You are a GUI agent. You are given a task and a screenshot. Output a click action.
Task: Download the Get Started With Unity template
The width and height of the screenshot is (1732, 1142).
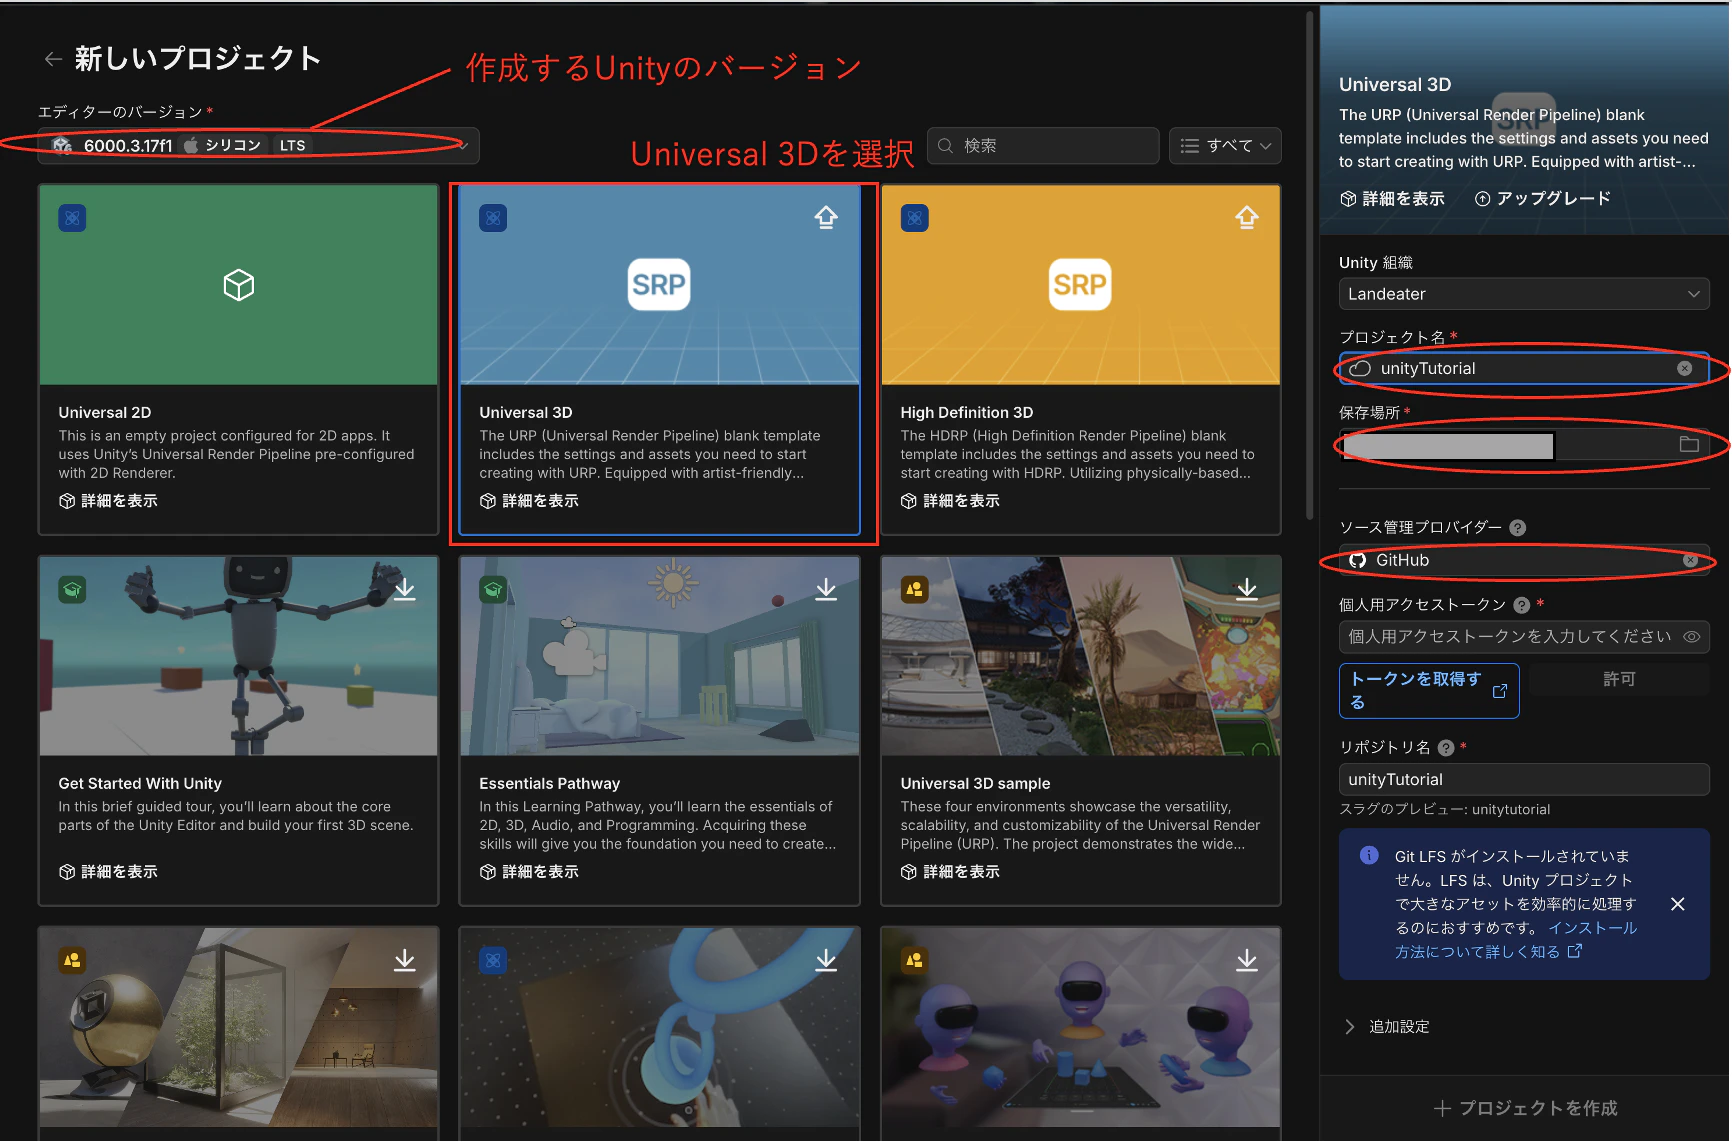pos(405,589)
